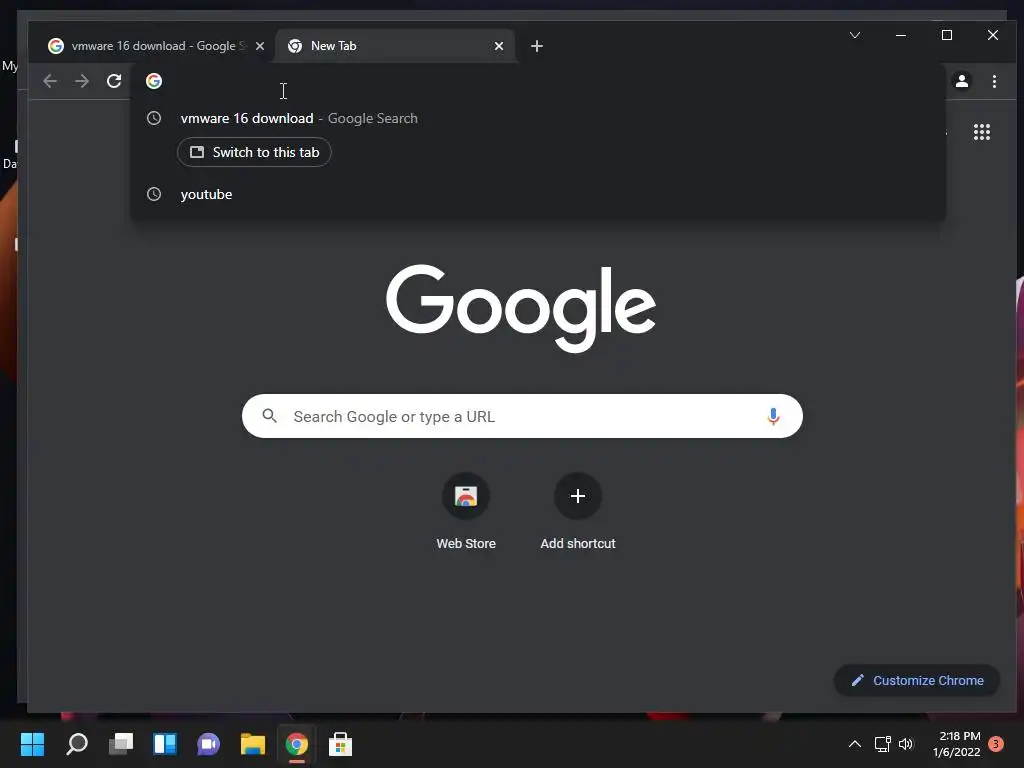Screen dimensions: 1024x768
Task: Reload the current page
Action: (114, 81)
